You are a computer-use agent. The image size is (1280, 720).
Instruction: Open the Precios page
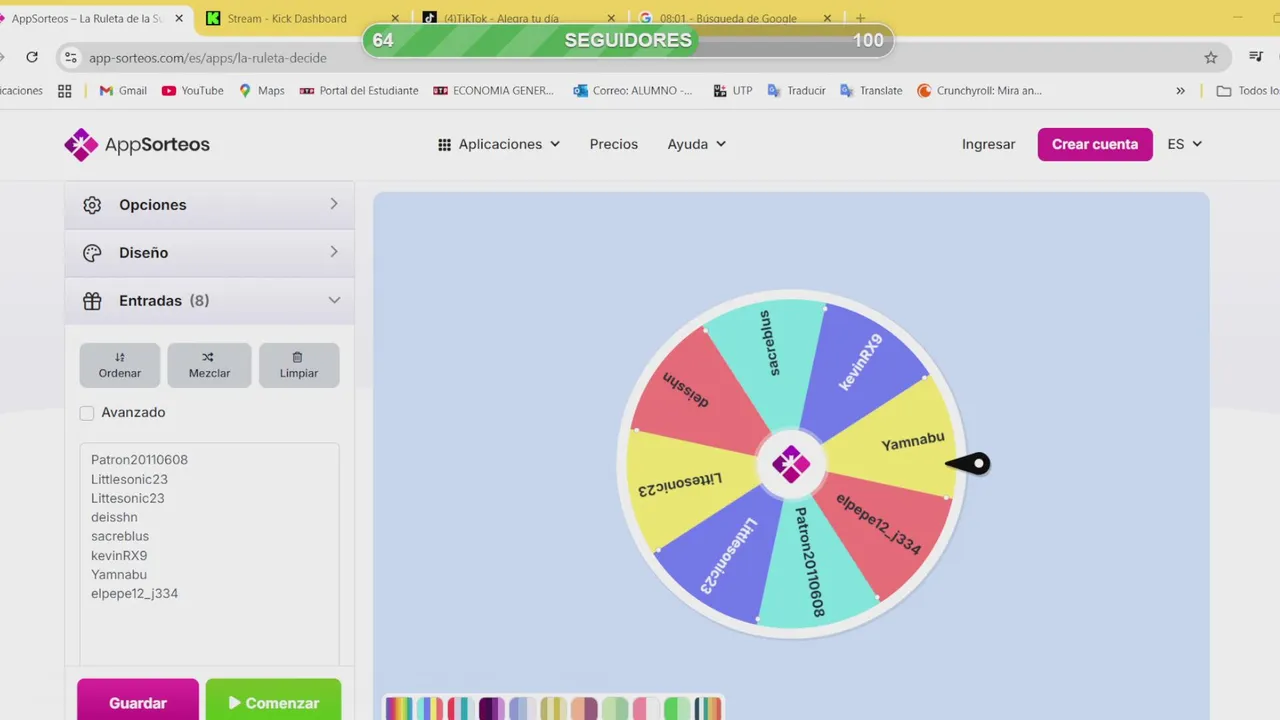click(x=614, y=144)
